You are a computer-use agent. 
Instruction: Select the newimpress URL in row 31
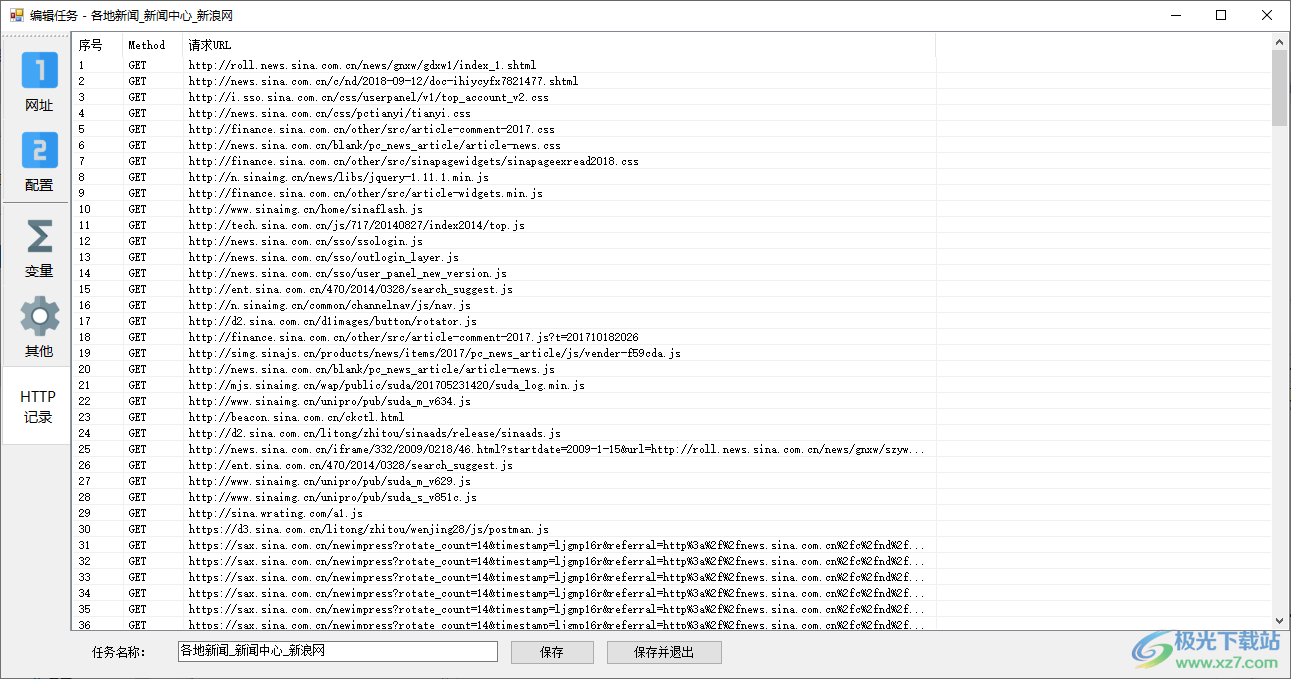[x=556, y=545]
